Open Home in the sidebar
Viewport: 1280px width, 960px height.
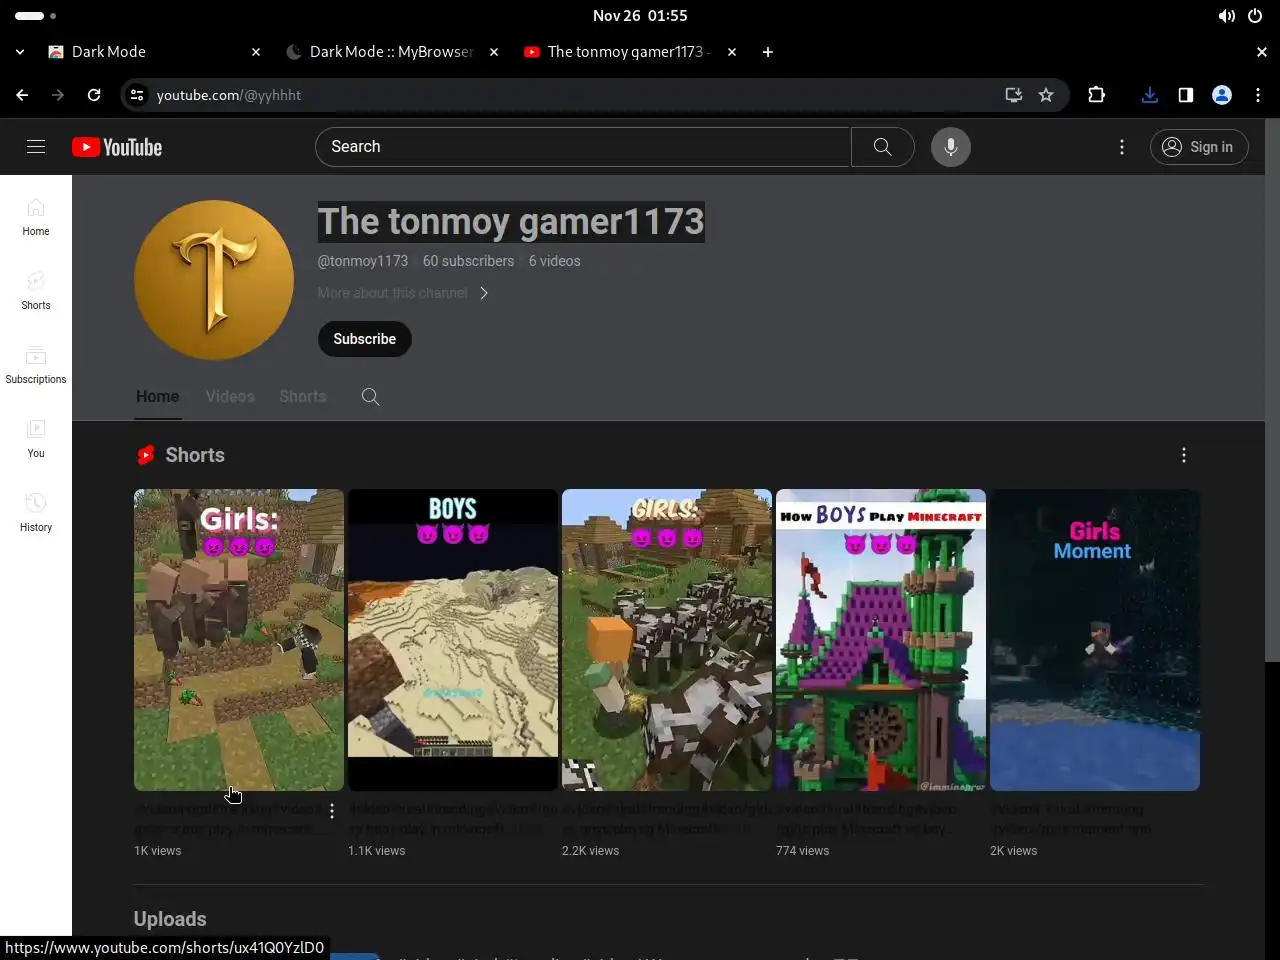36,217
